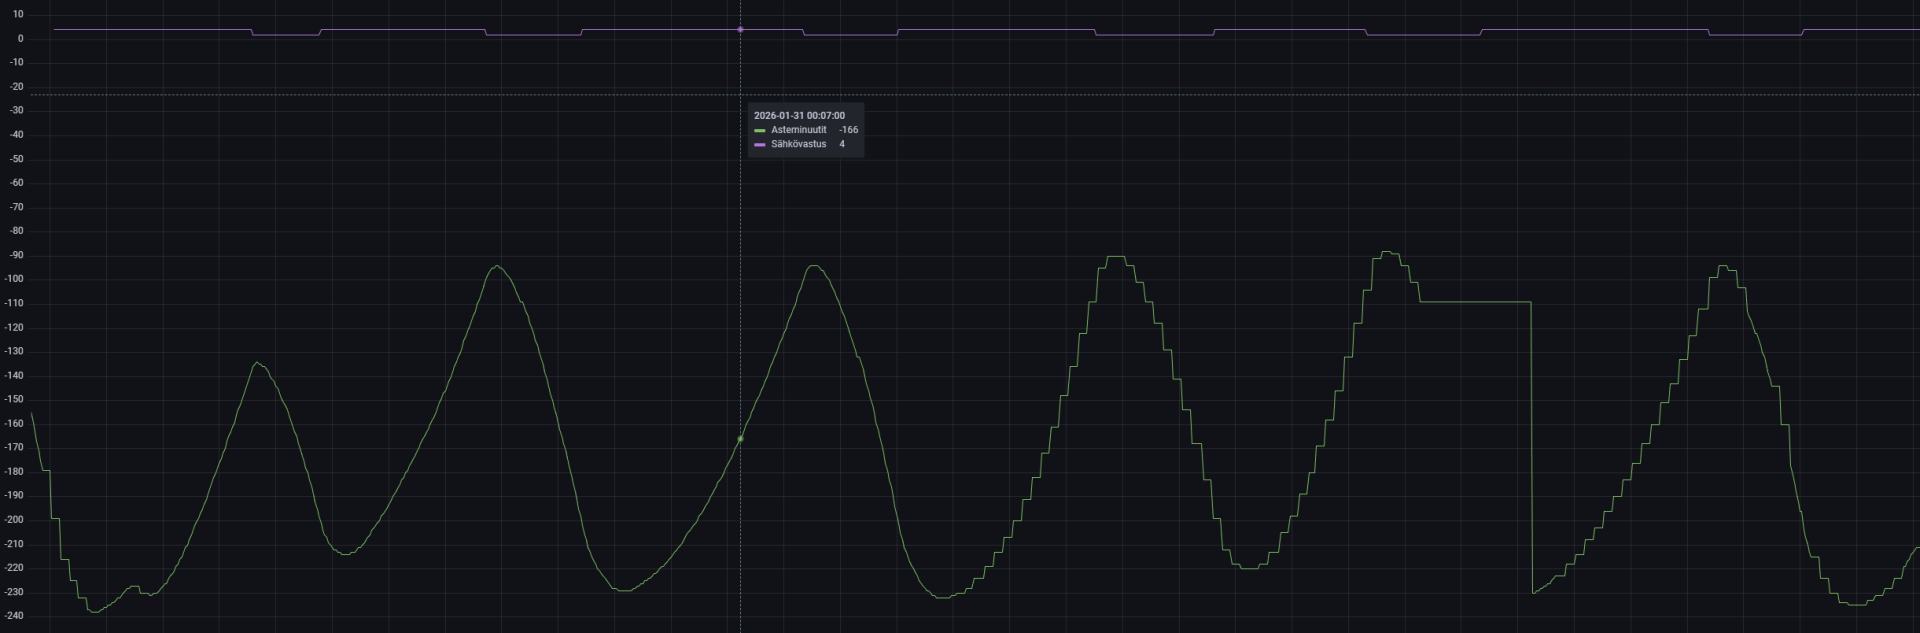
Task: Click the -150 label on the y-axis
Action: point(15,399)
